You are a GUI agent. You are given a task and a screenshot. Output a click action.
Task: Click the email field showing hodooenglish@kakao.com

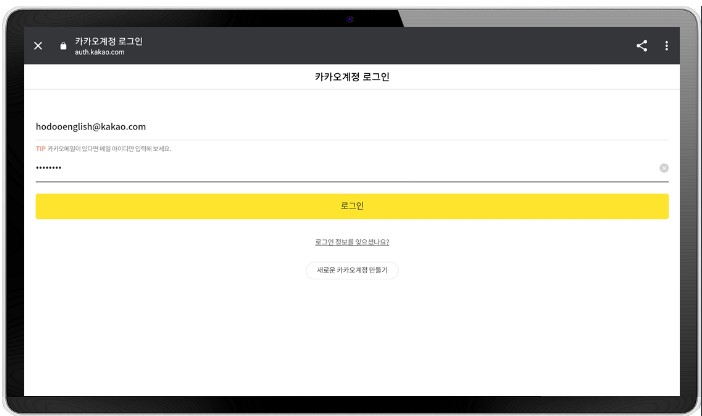(x=352, y=127)
